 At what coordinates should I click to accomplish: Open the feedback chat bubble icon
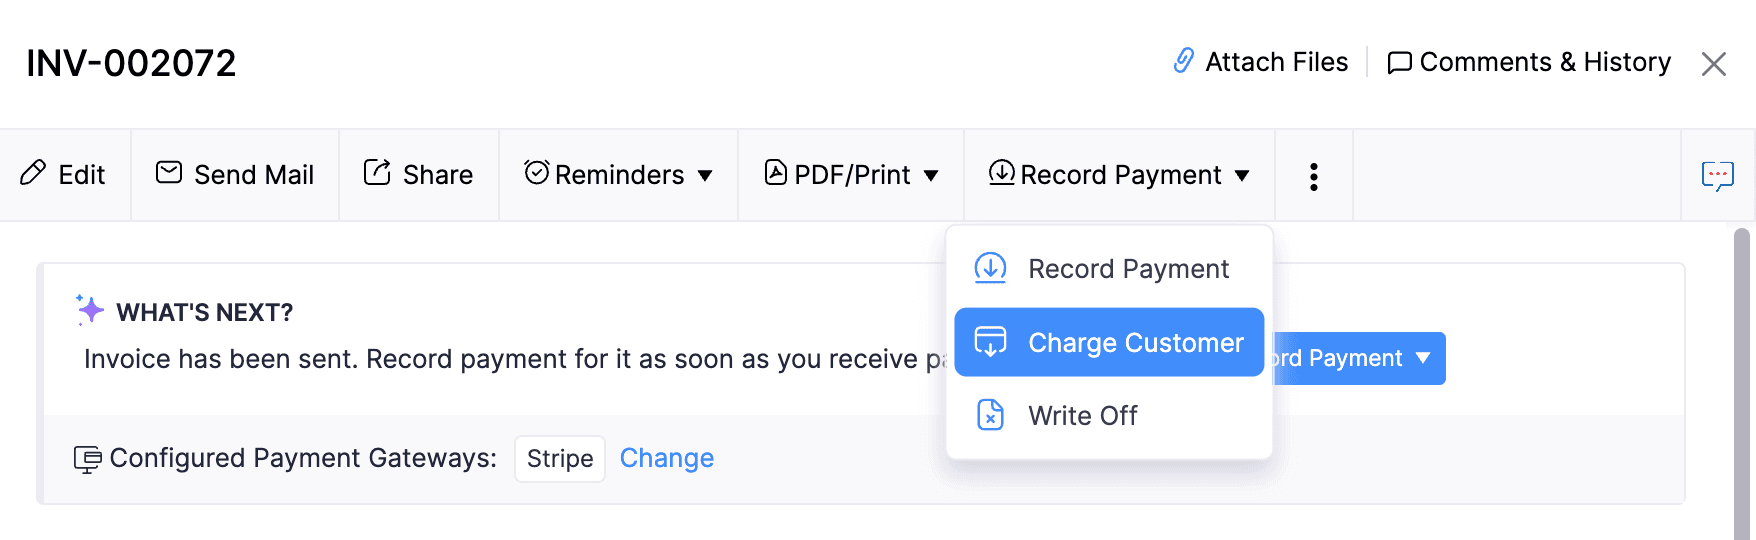[1717, 176]
